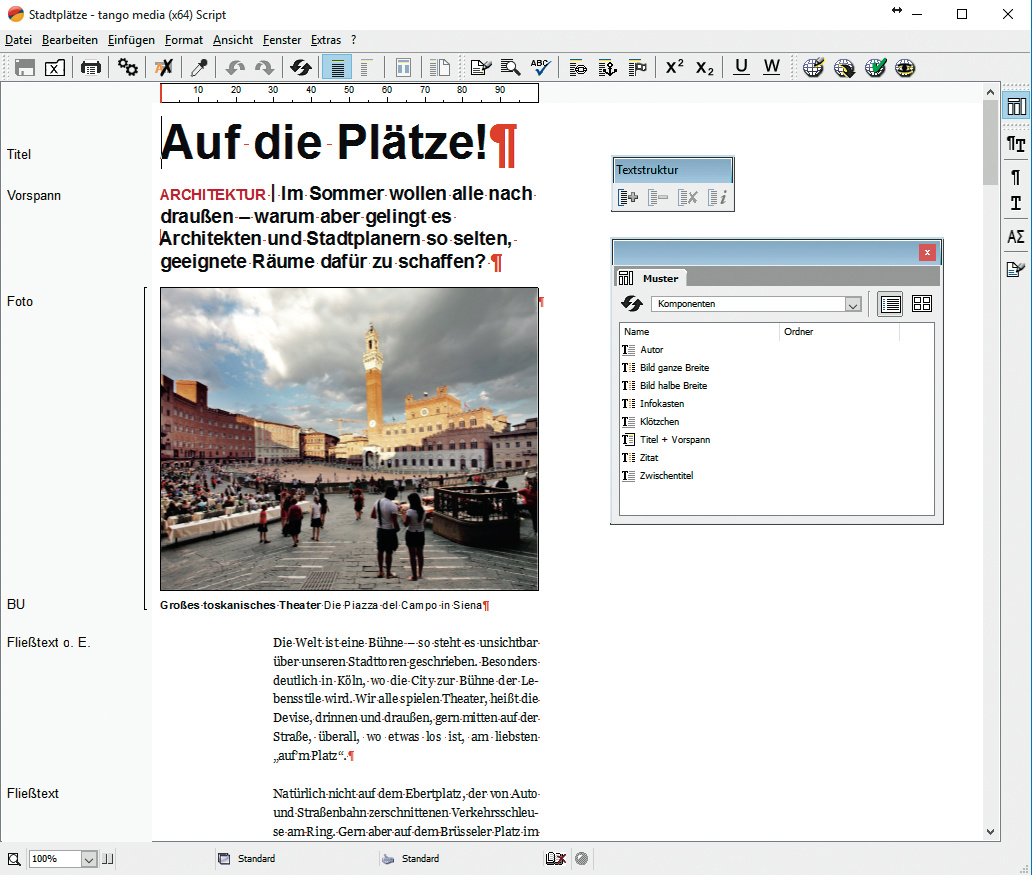The width and height of the screenshot is (1032, 875).
Task: Run the ABC spell check
Action: (541, 68)
